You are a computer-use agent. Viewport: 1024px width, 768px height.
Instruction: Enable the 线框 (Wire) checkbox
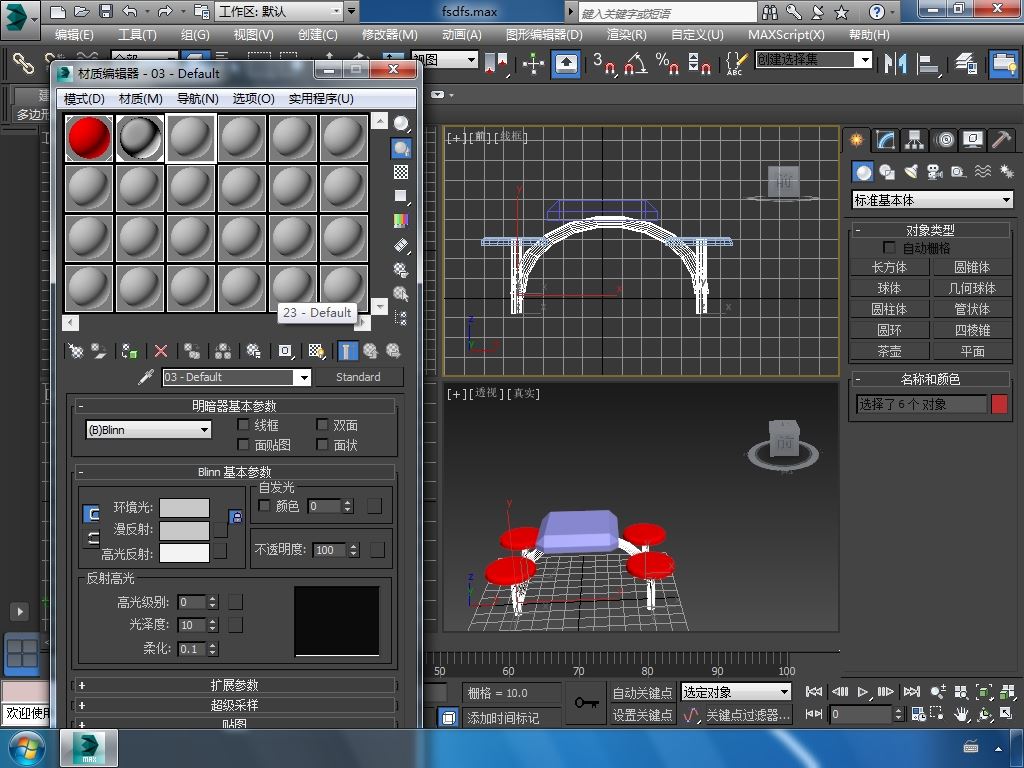[x=243, y=425]
